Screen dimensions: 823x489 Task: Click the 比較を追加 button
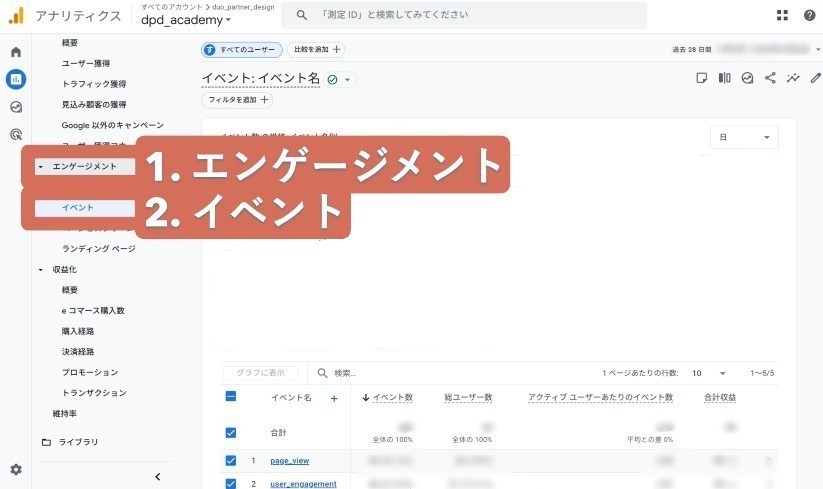pos(316,50)
